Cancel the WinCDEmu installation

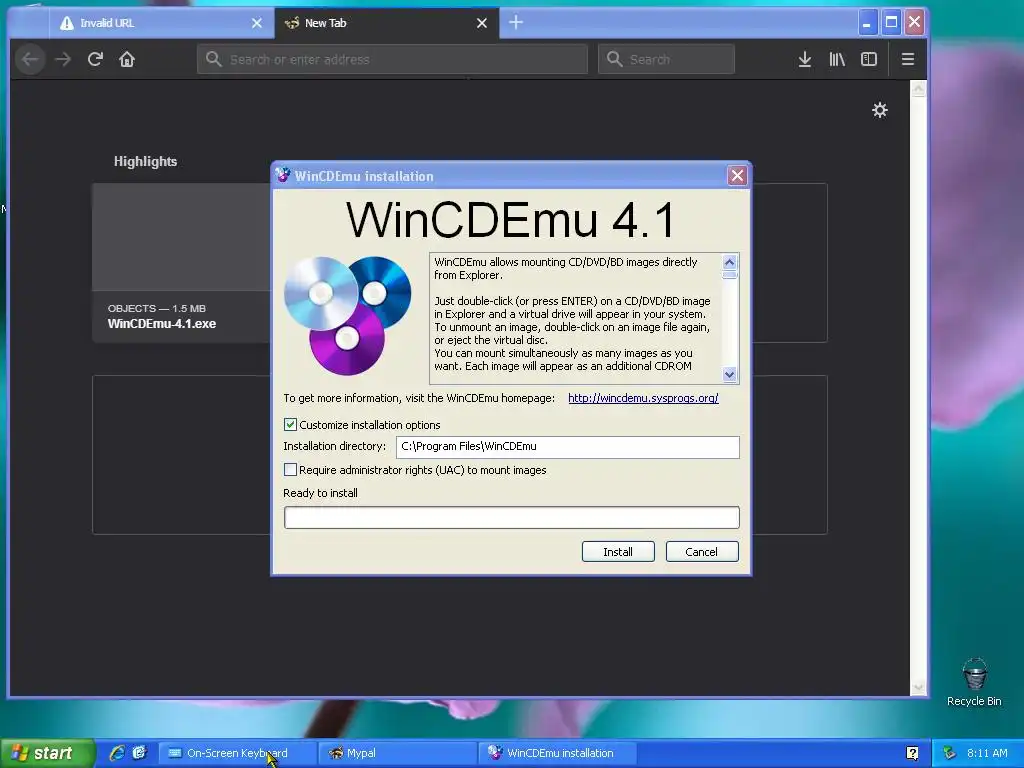tap(701, 552)
